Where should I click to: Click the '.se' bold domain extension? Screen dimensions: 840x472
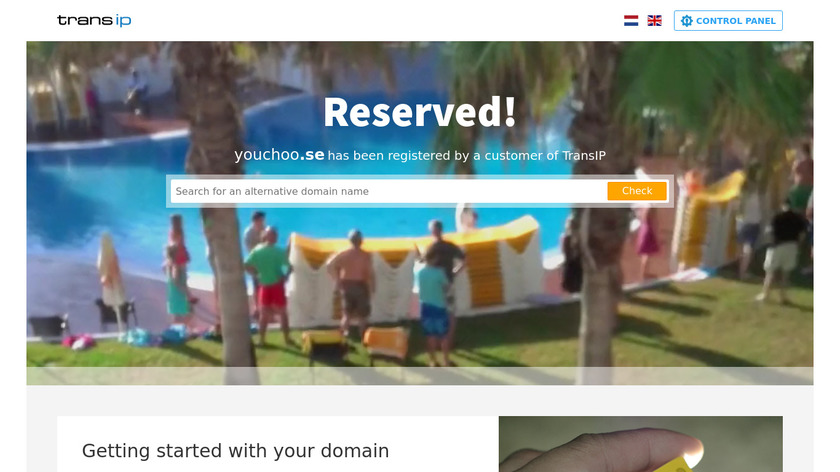pyautogui.click(x=312, y=155)
